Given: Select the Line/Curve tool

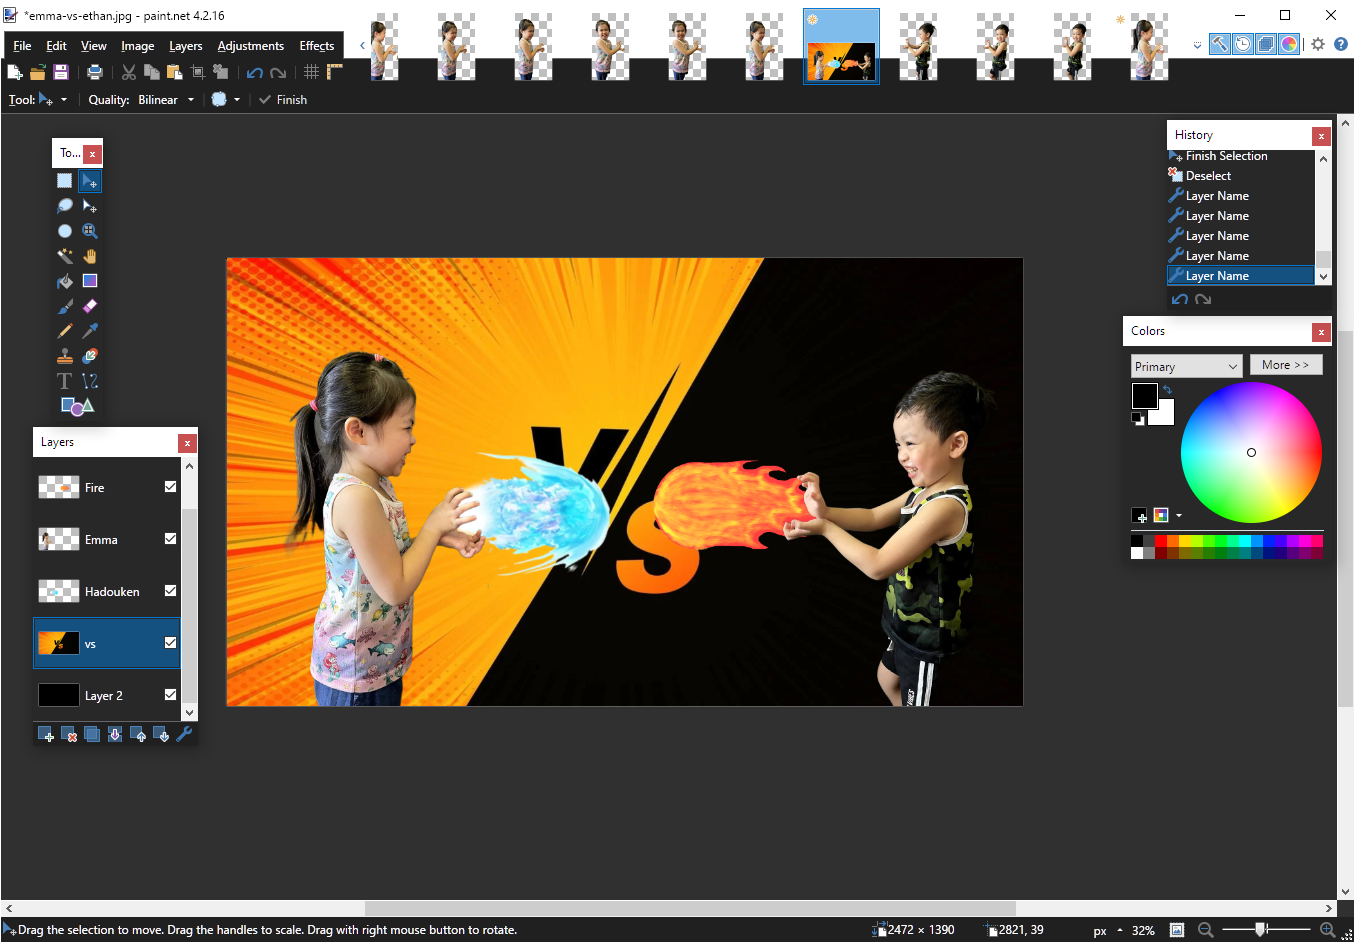Looking at the screenshot, I should coord(90,381).
